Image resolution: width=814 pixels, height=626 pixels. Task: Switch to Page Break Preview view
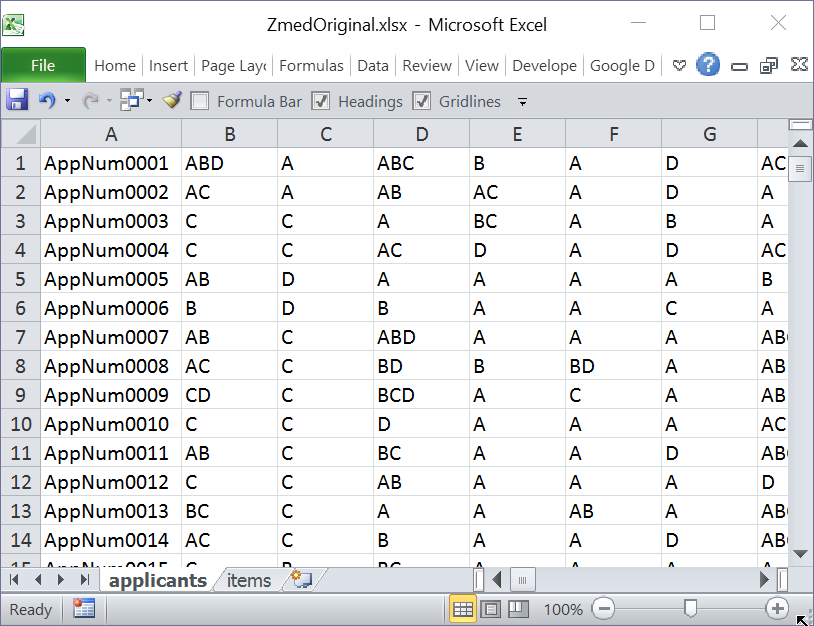[x=517, y=609]
